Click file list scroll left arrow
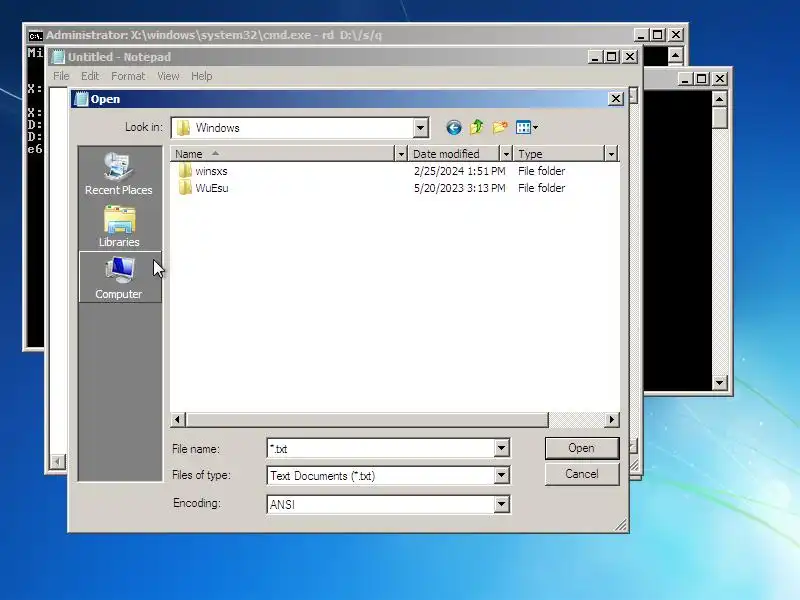The height and width of the screenshot is (600, 800). click(x=177, y=420)
